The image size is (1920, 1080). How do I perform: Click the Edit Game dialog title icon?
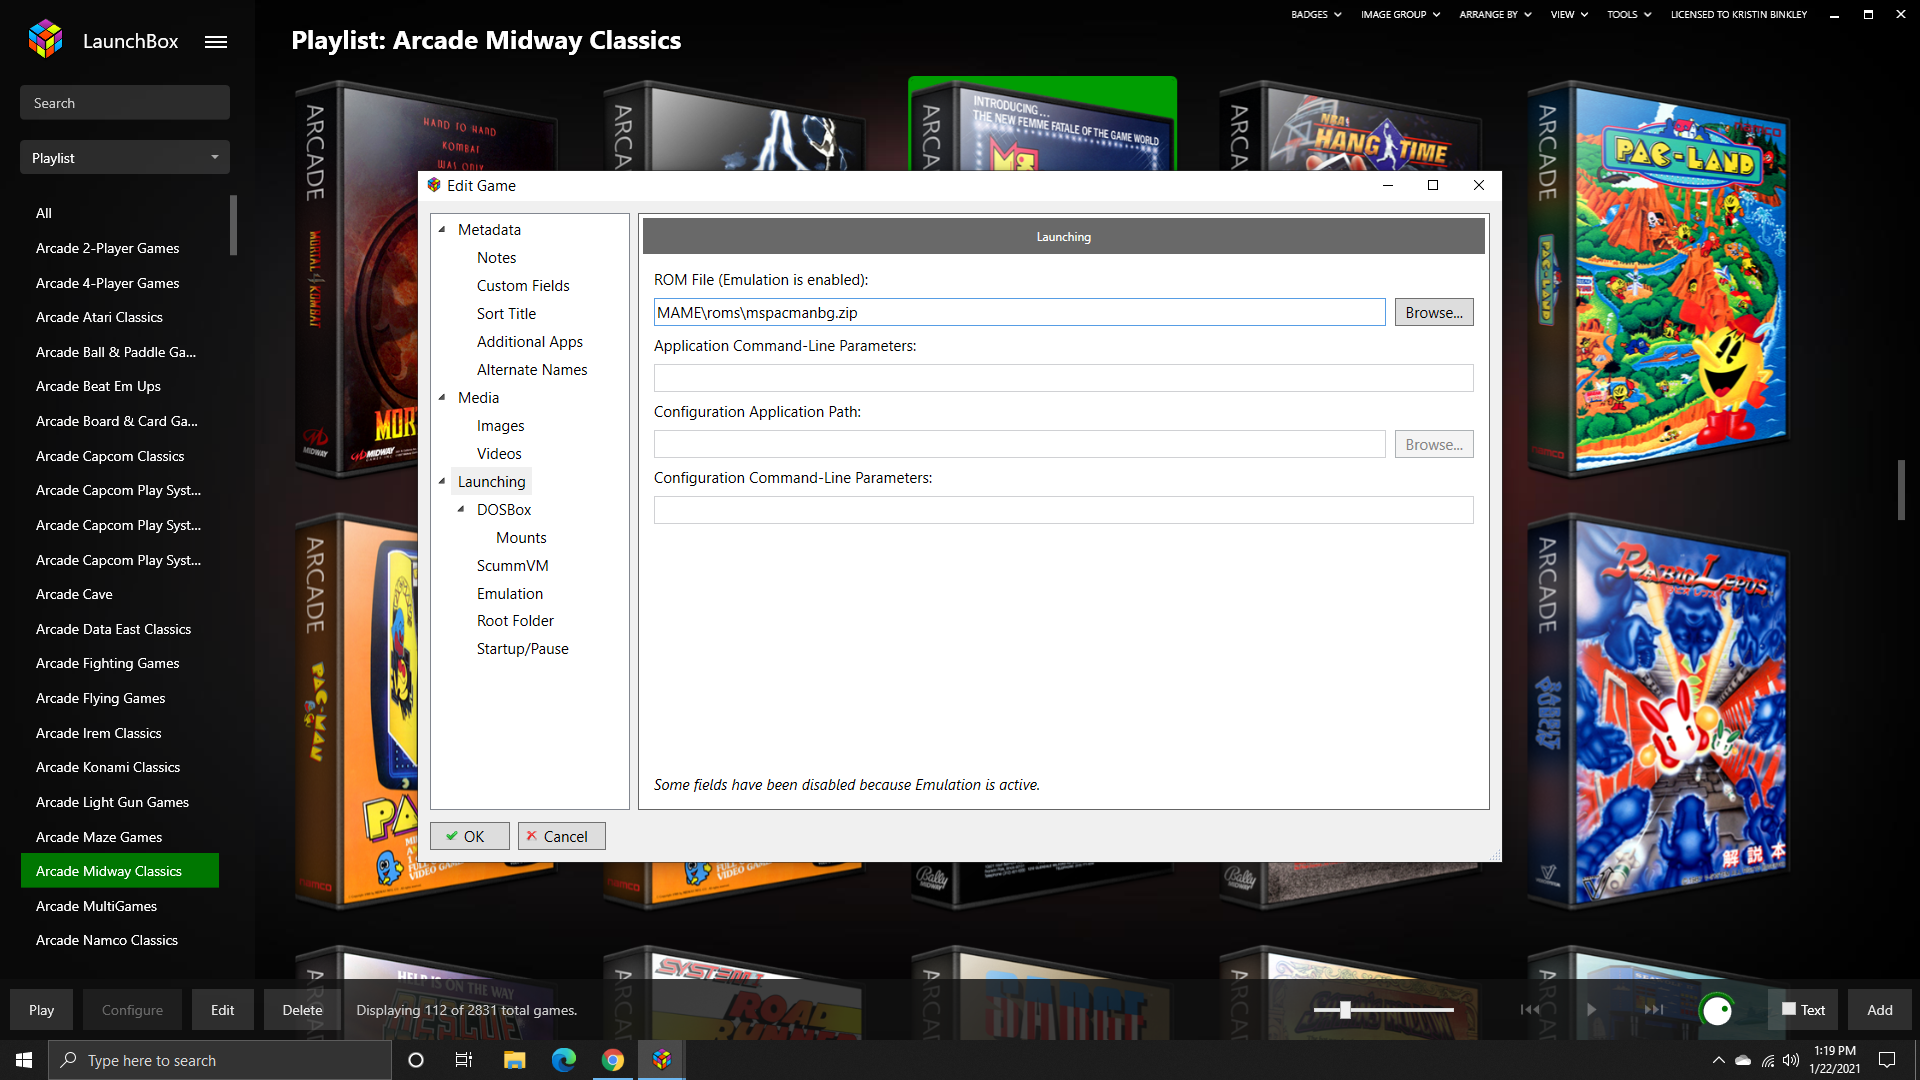point(434,185)
